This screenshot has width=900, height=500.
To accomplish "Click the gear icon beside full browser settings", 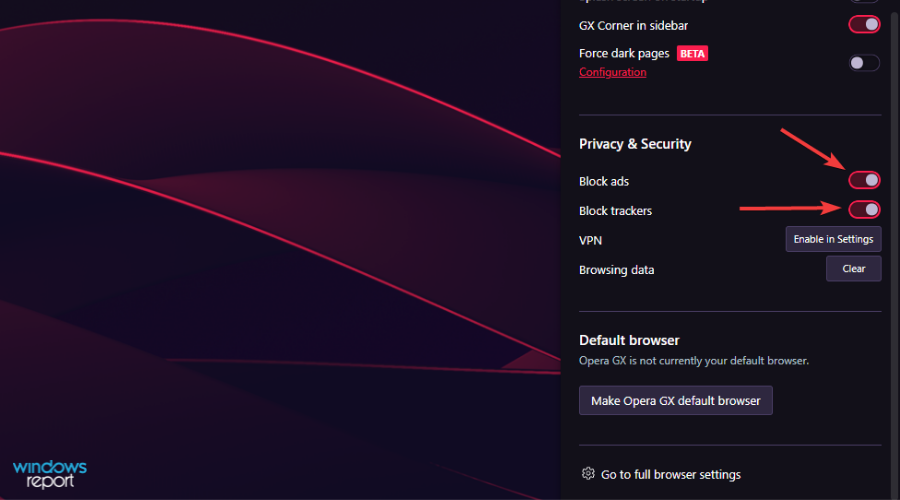I will [x=588, y=474].
